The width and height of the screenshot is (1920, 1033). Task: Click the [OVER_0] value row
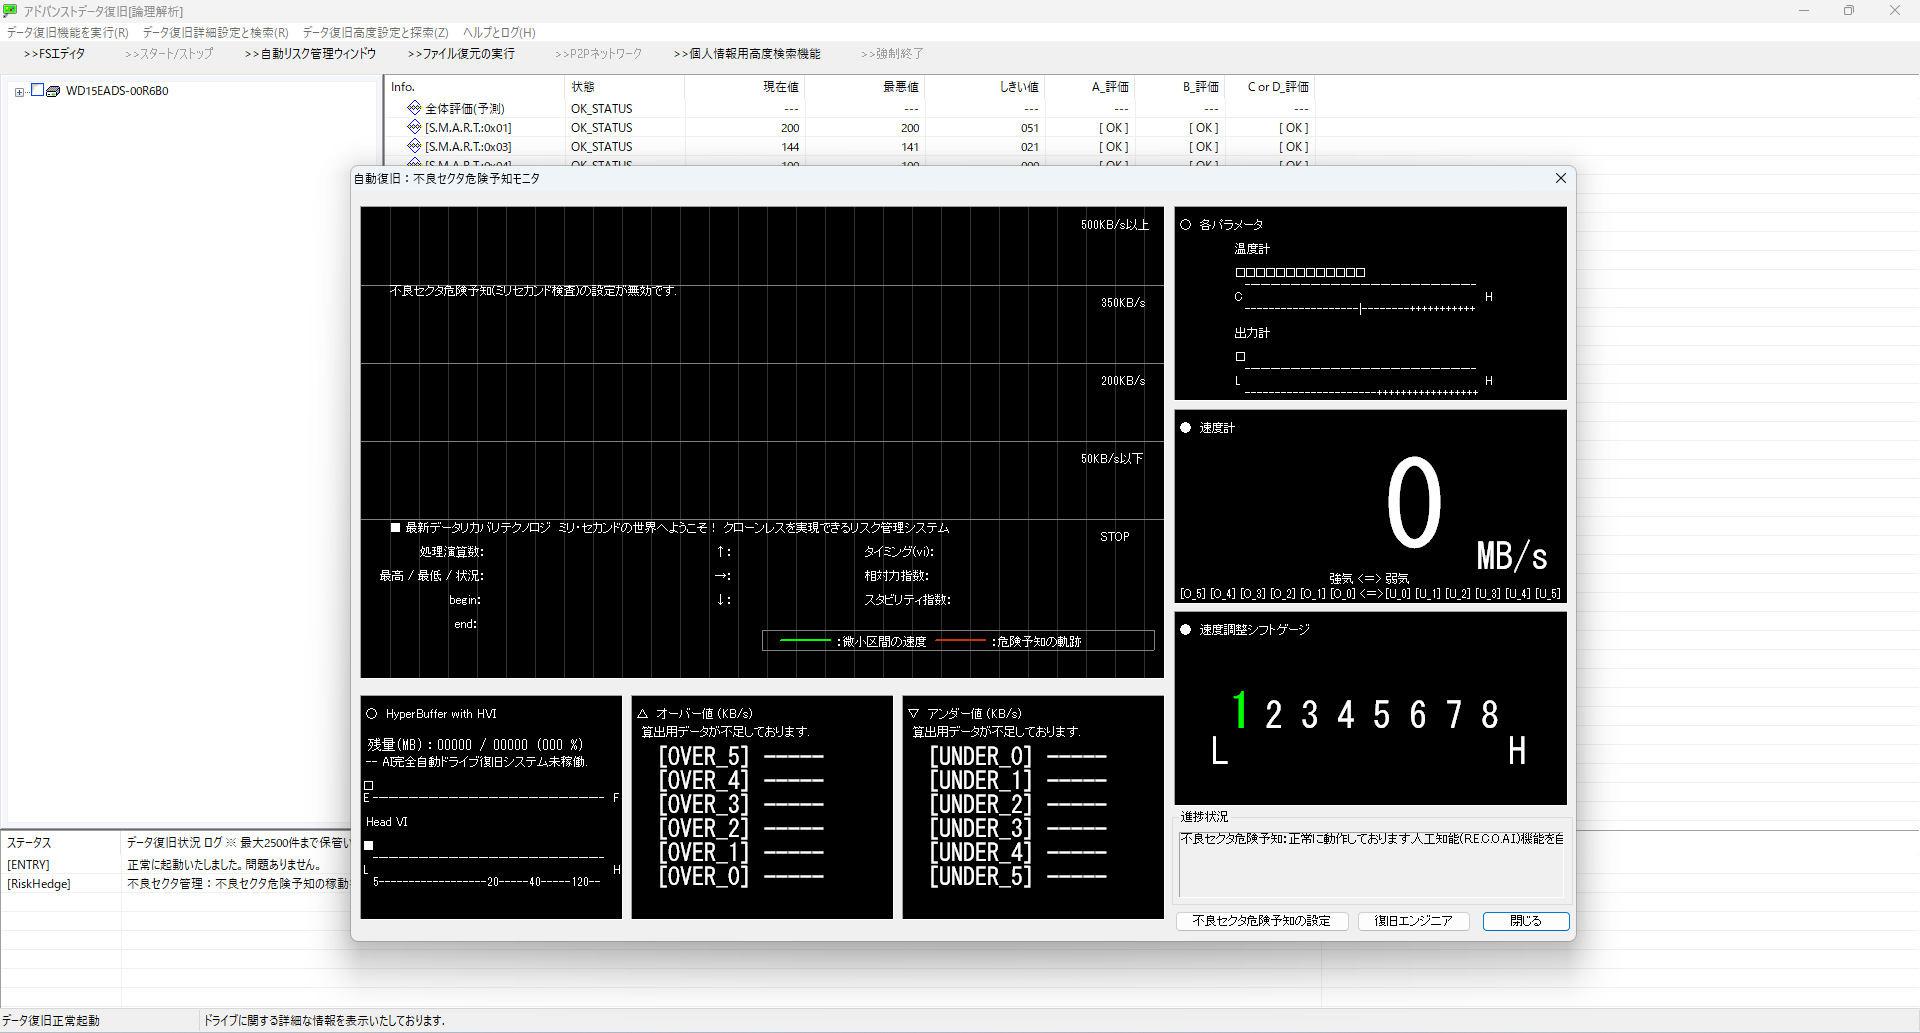pyautogui.click(x=741, y=877)
